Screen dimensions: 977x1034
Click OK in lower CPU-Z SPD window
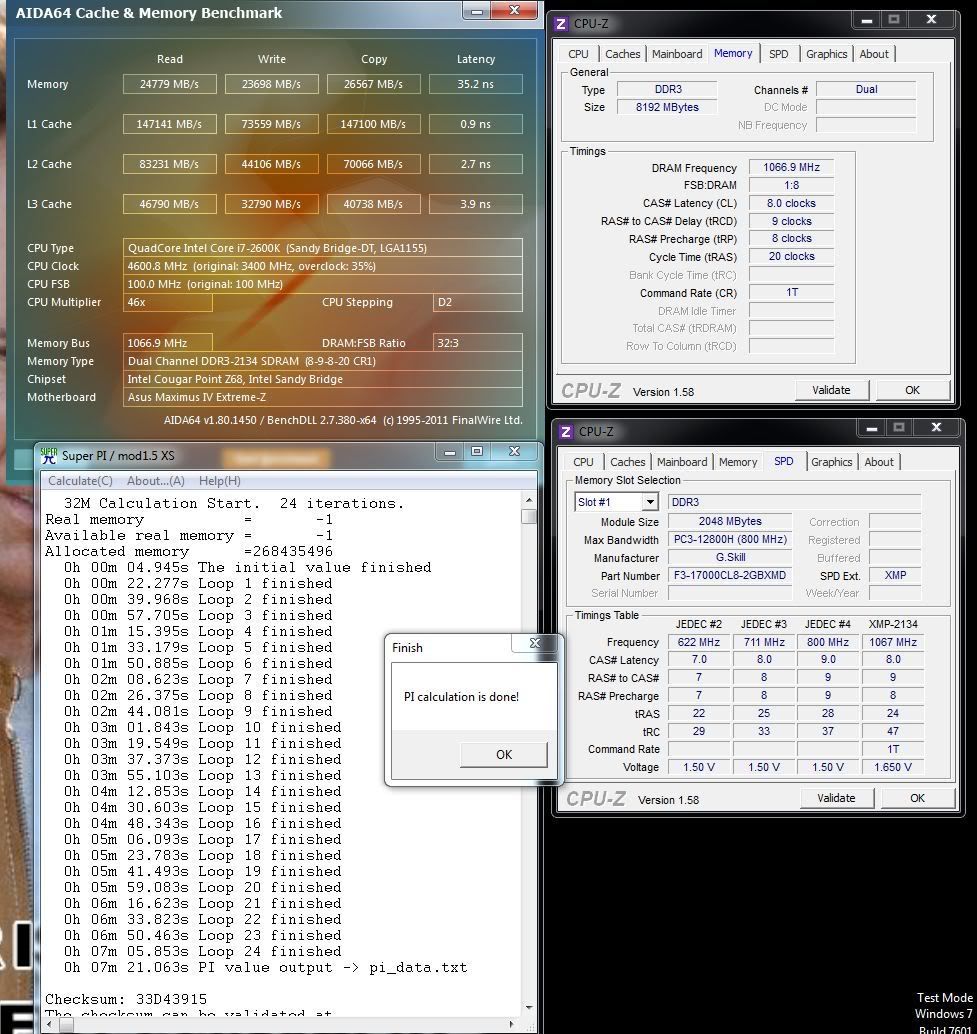918,799
